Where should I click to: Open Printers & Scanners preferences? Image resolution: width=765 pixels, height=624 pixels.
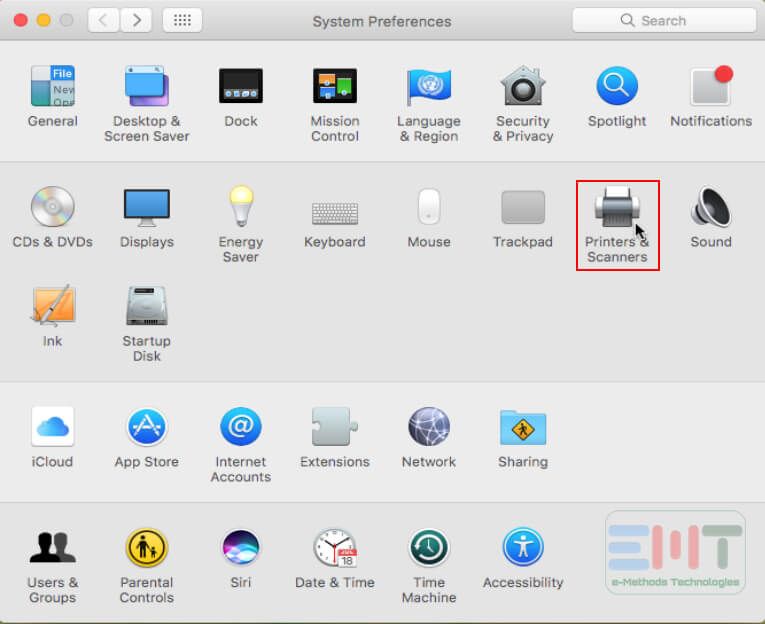(x=616, y=208)
